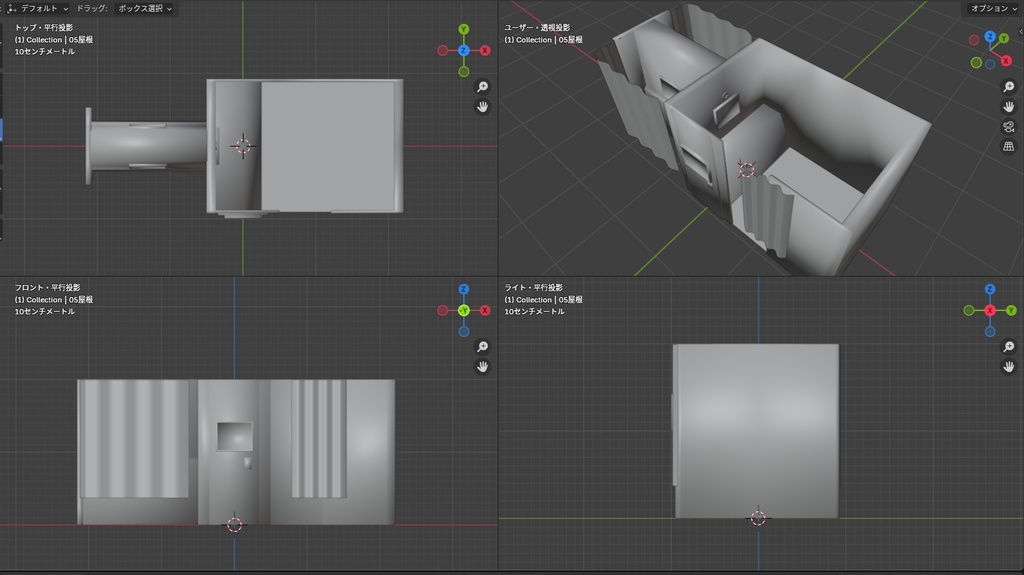The image size is (1024, 575).
Task: Click the hand pan icon in perspective viewport
Action: (1008, 107)
